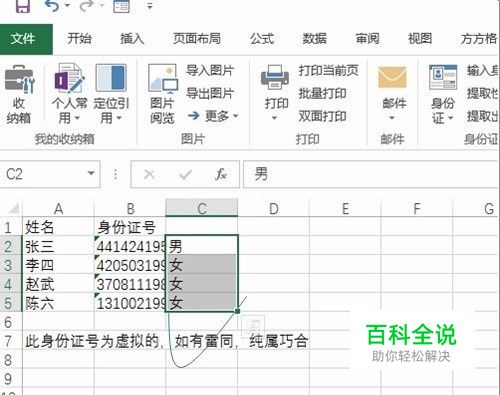Click the 定位引用 icon
The width and height of the screenshot is (500, 395).
(x=111, y=78)
